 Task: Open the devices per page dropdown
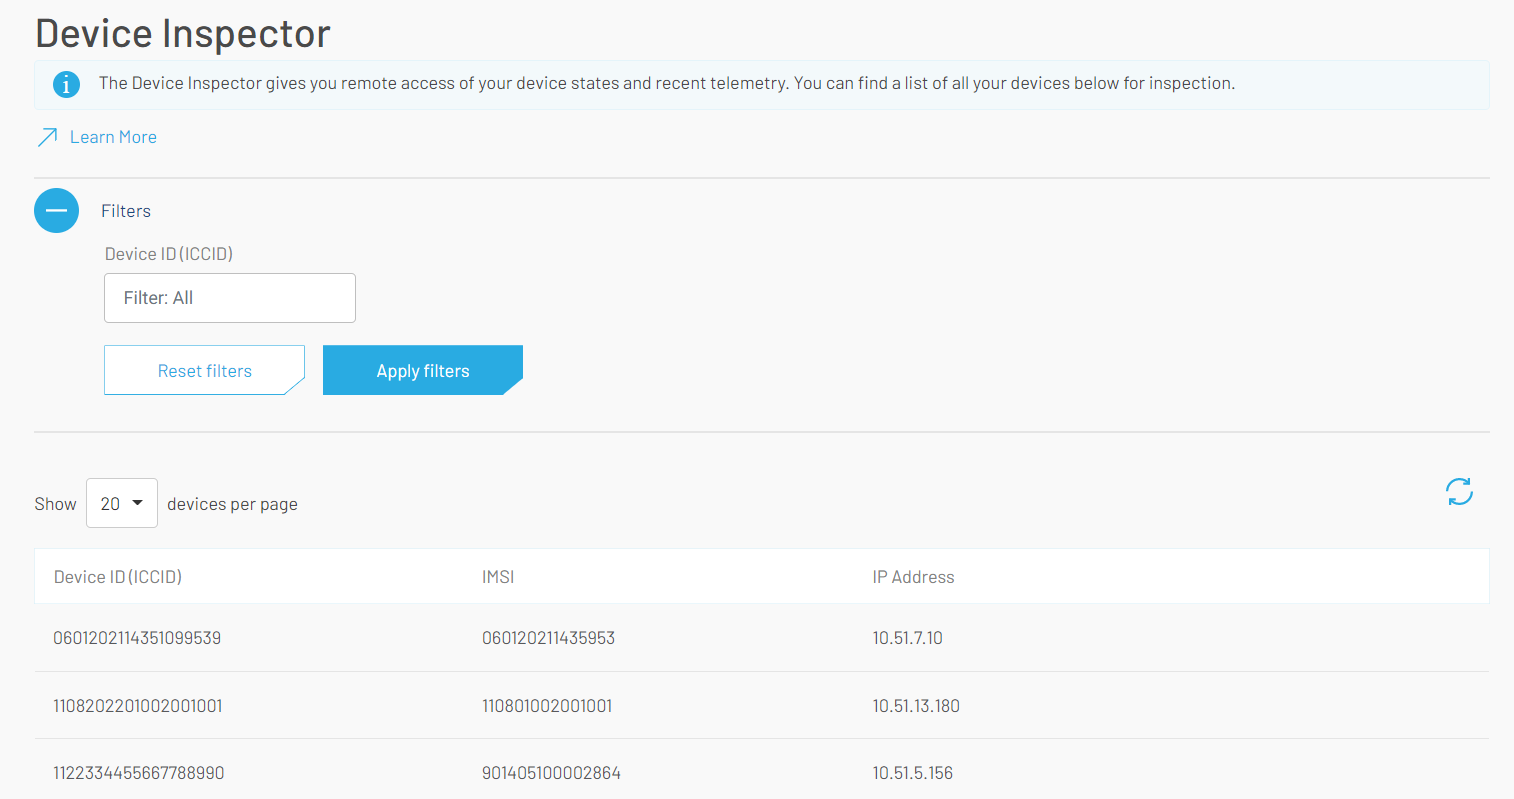coord(121,503)
